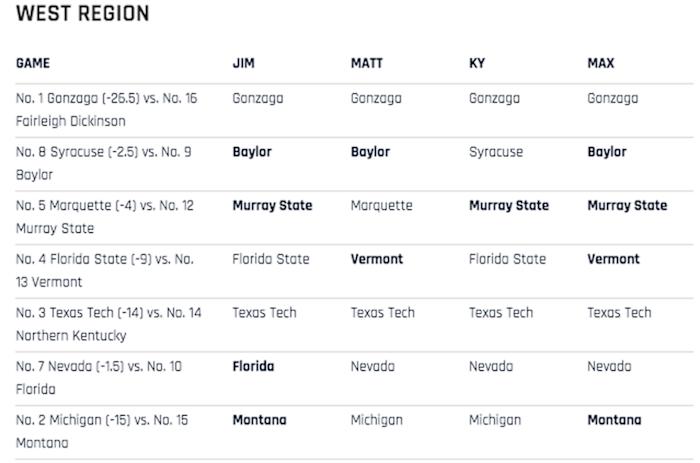Click the Michigan vs. Montana game
The height and width of the screenshot is (463, 700).
[101, 430]
